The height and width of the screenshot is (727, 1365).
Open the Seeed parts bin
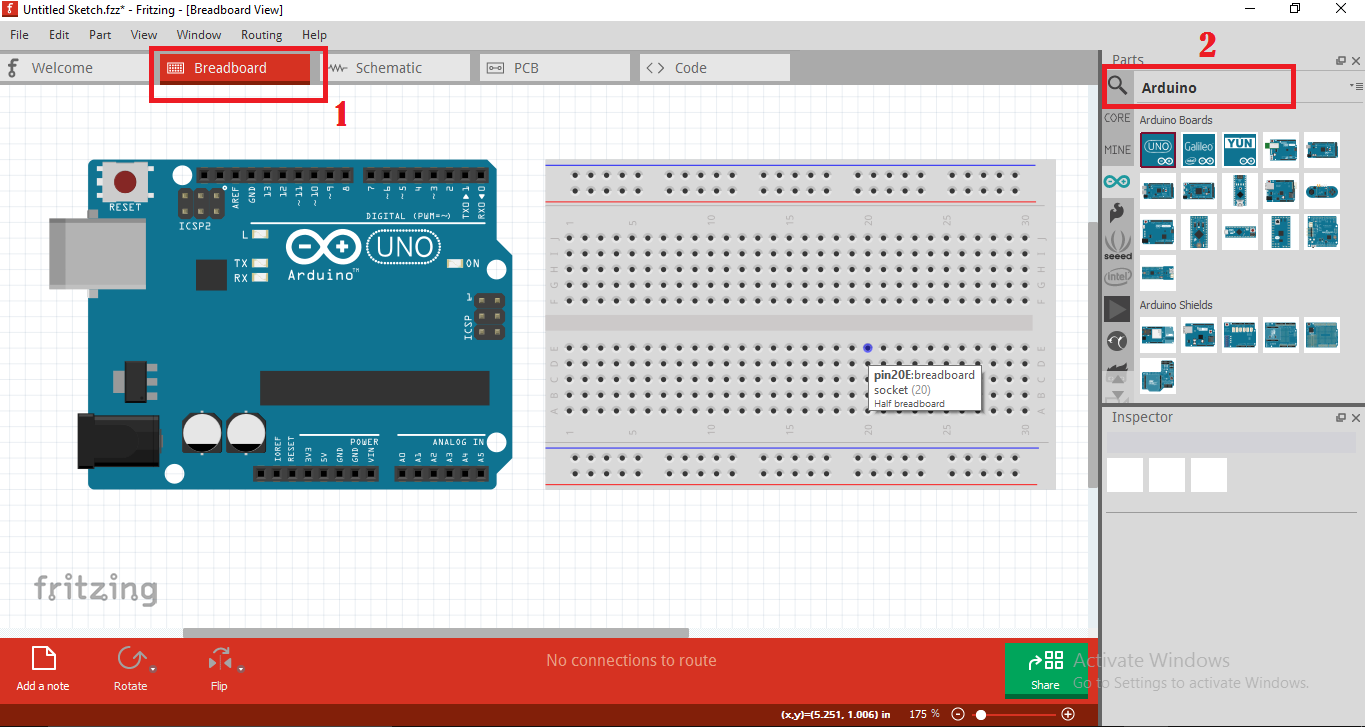(1117, 244)
